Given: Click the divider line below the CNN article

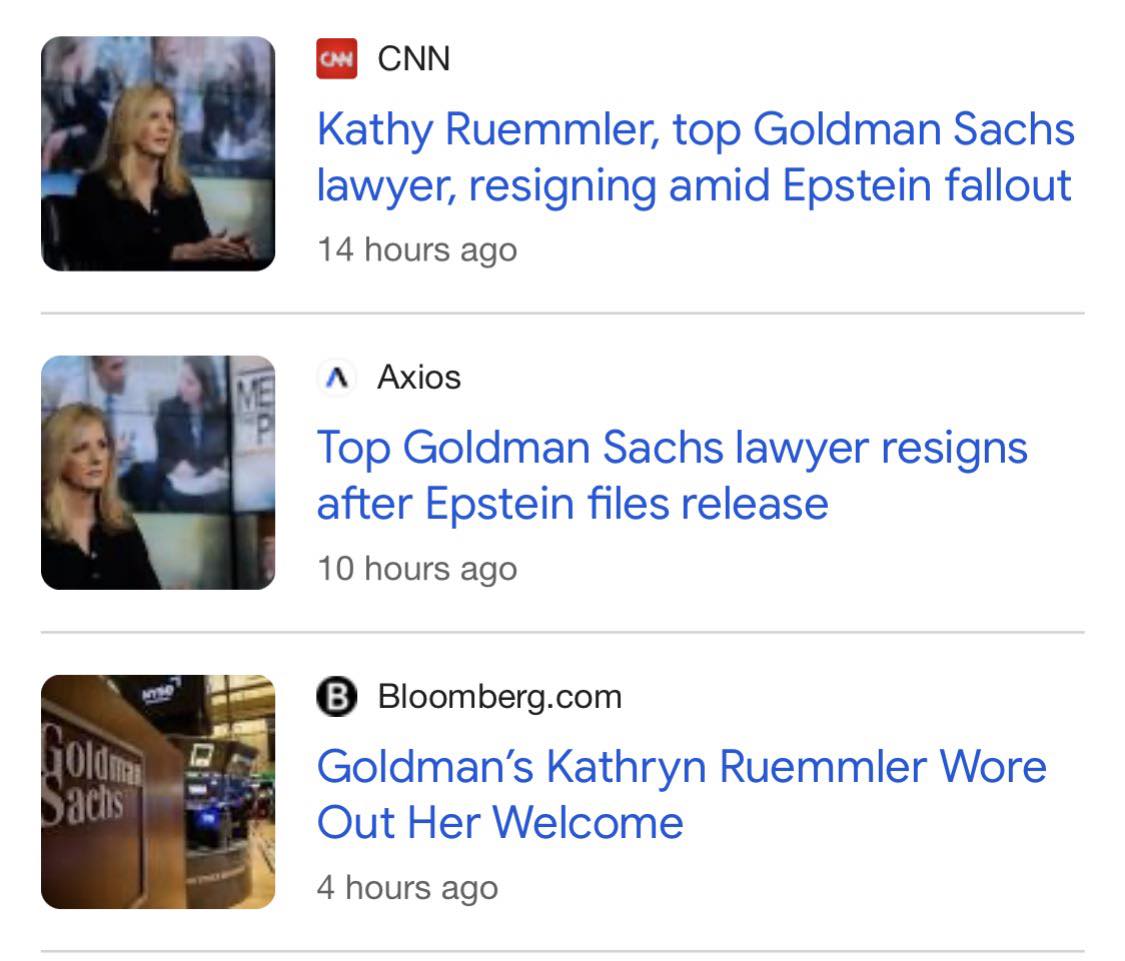Looking at the screenshot, I should [562, 313].
